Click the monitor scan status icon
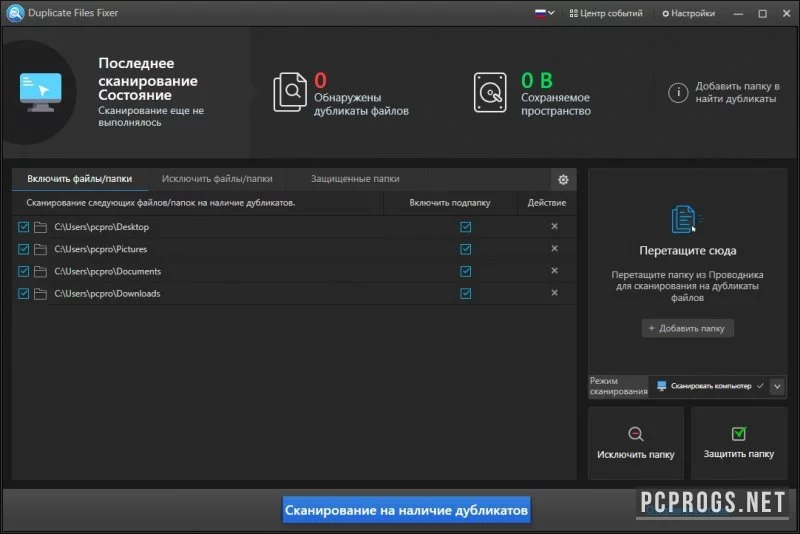The height and width of the screenshot is (534, 800). tap(40, 92)
